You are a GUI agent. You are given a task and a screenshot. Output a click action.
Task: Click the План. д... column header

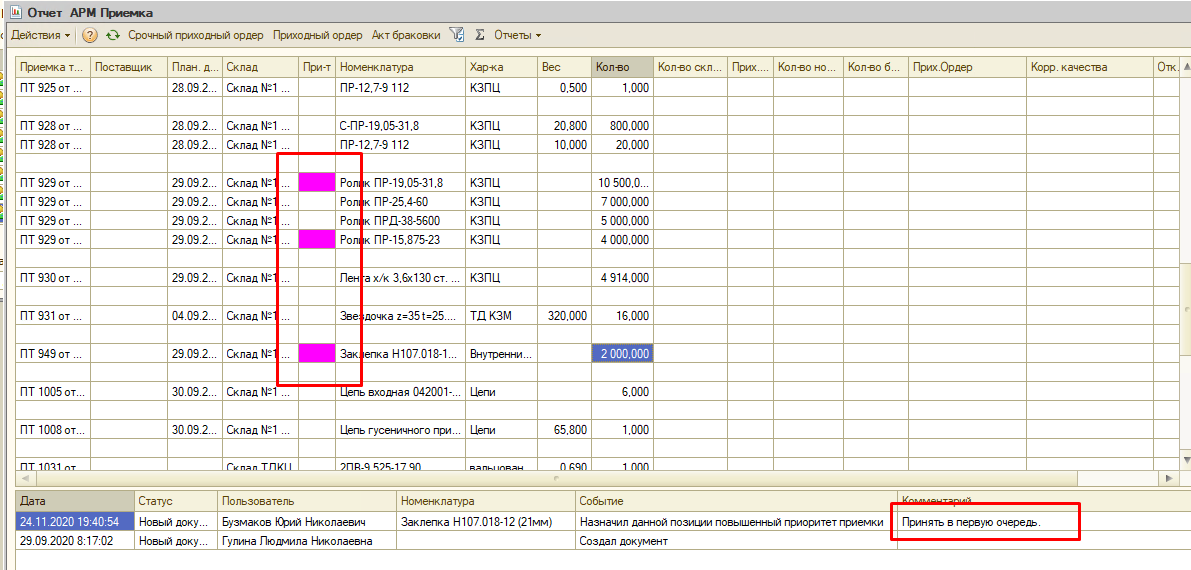coord(195,67)
